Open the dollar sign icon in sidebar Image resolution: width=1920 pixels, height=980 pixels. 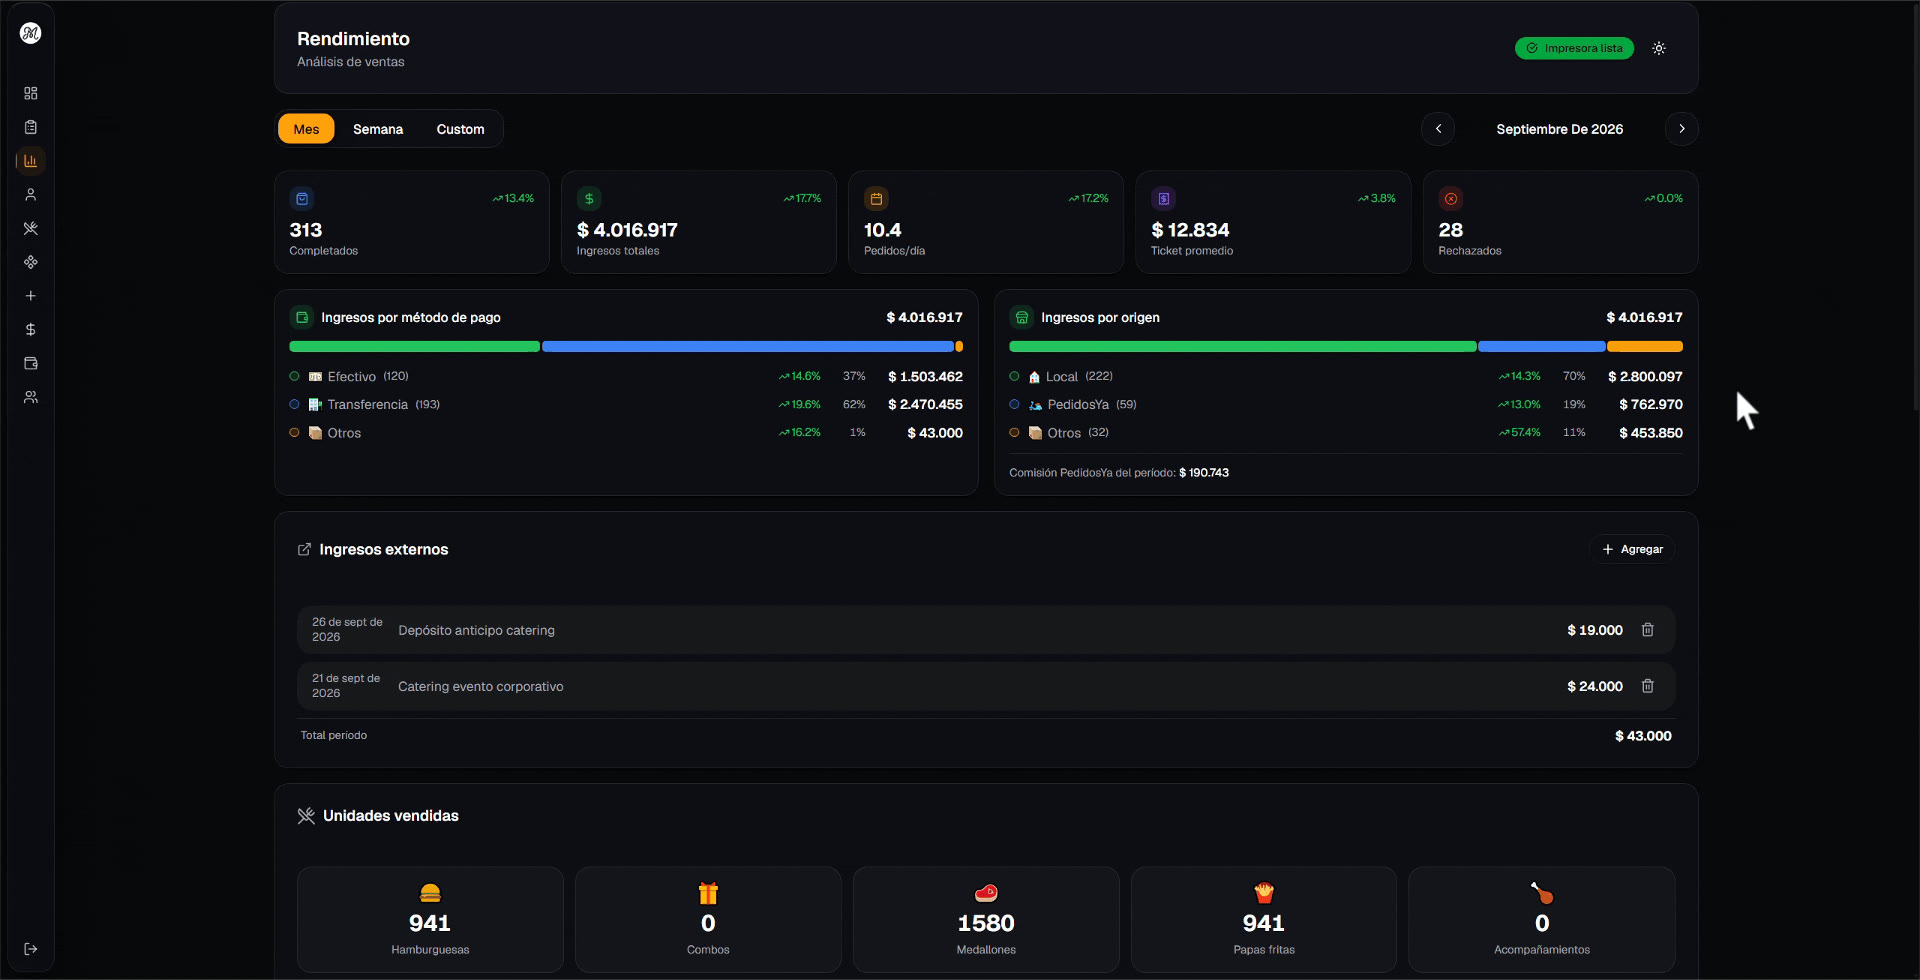click(31, 329)
